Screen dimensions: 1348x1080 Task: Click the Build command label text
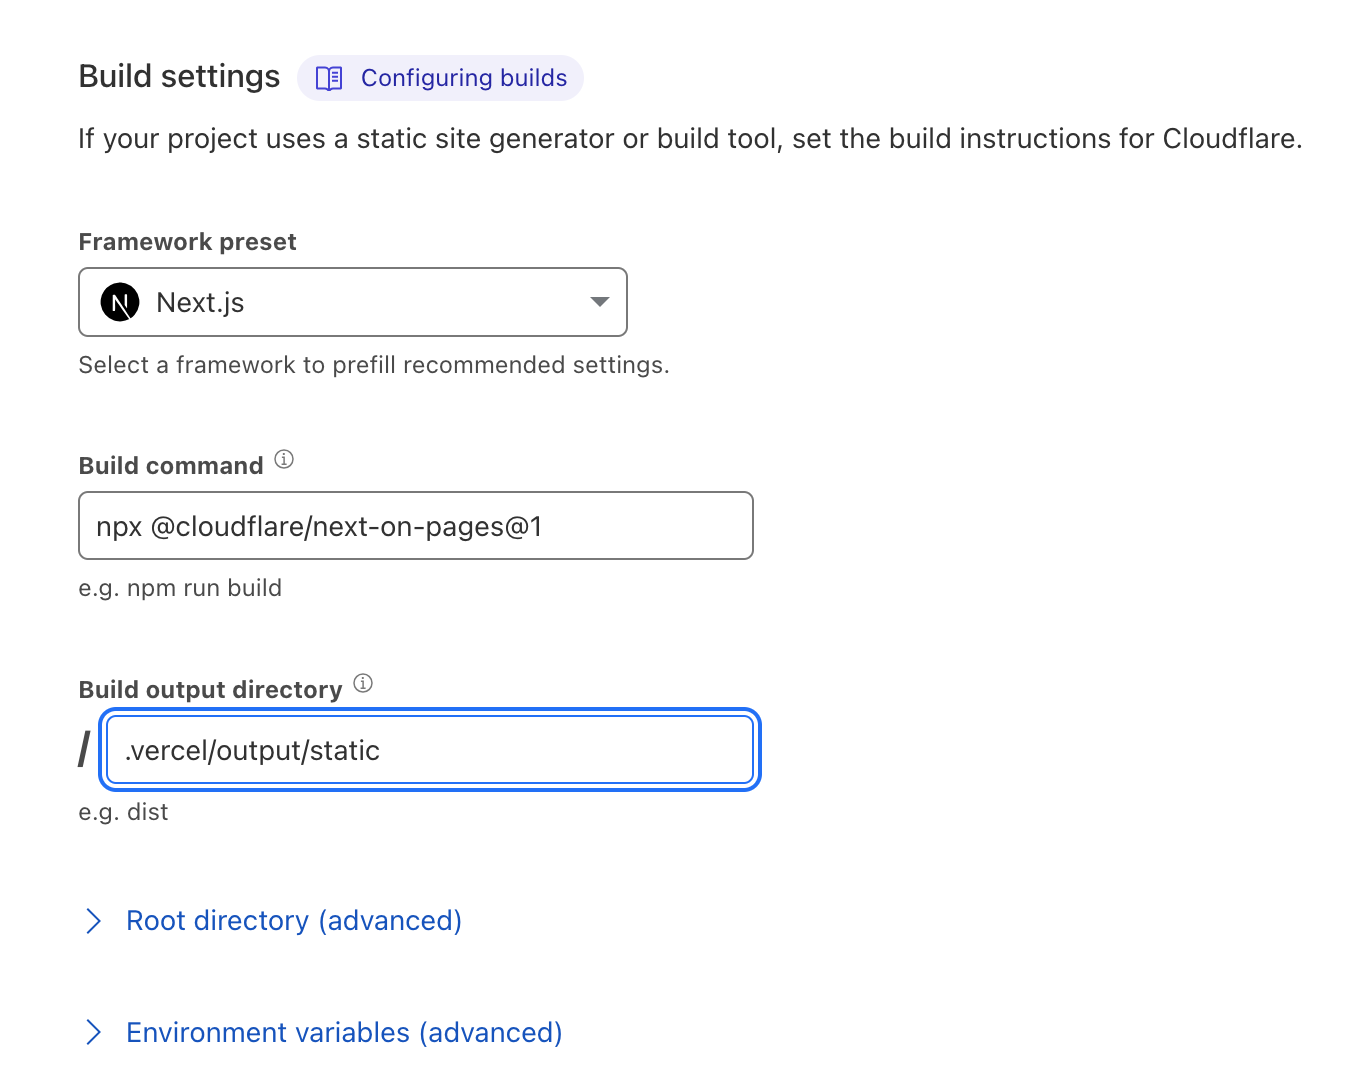point(171,466)
